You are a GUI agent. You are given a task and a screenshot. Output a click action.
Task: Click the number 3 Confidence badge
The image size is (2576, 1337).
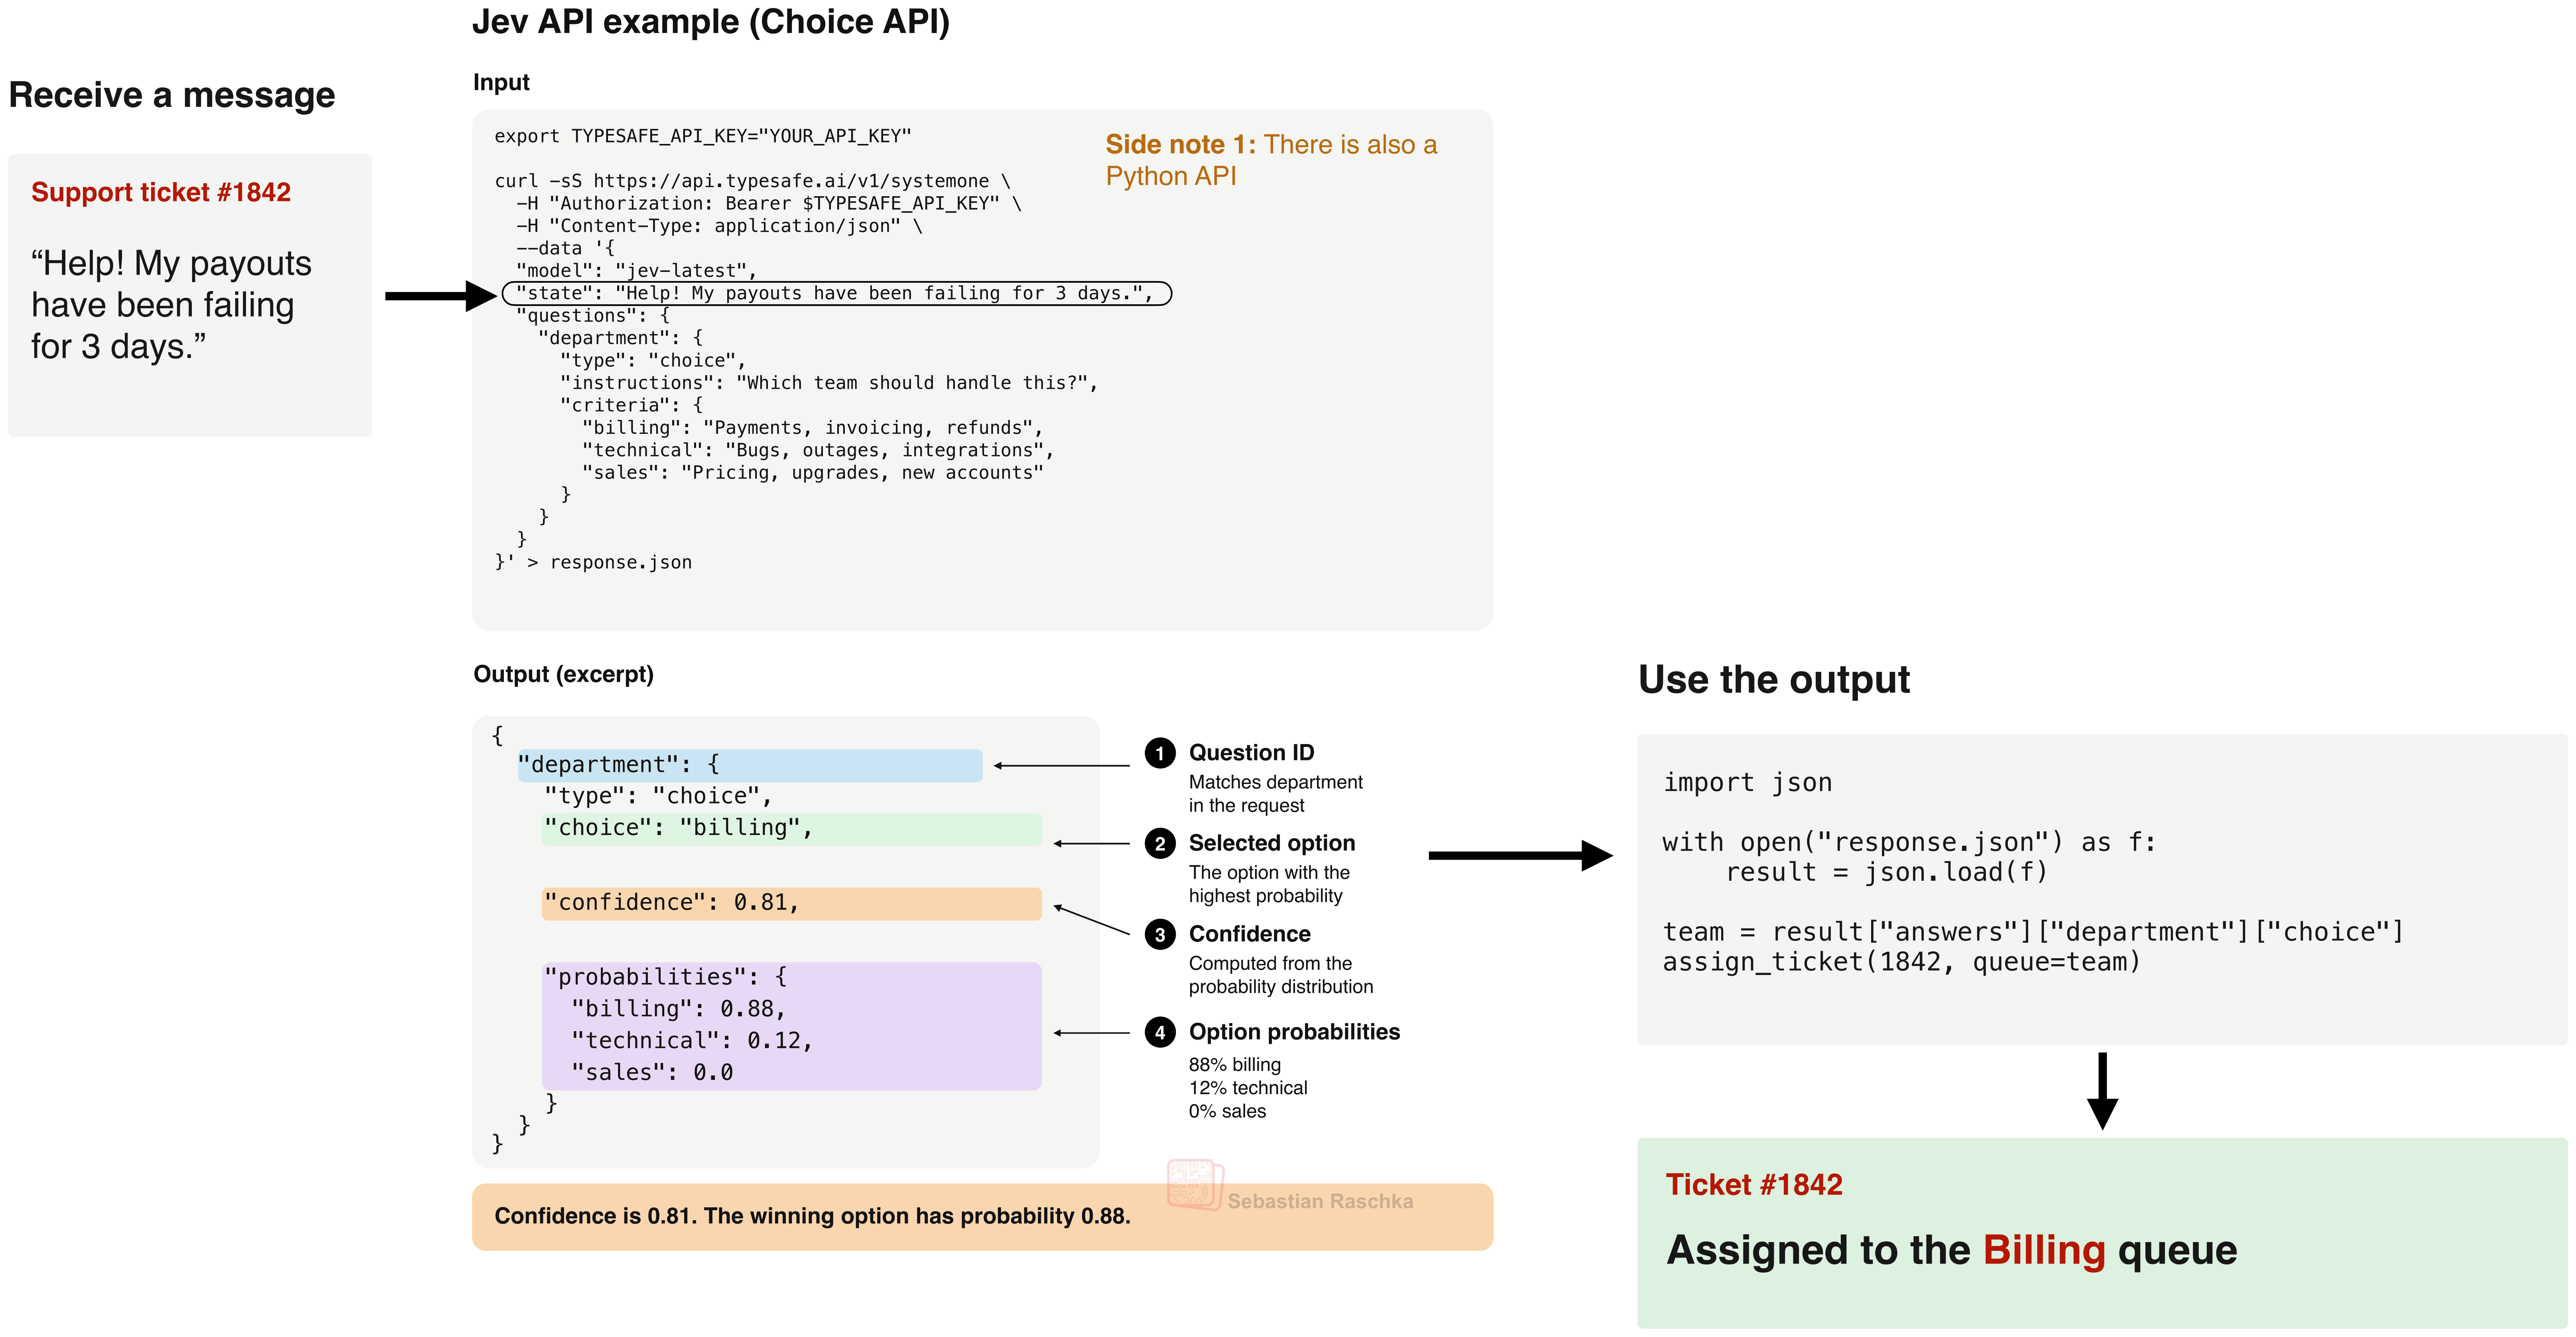click(1159, 935)
